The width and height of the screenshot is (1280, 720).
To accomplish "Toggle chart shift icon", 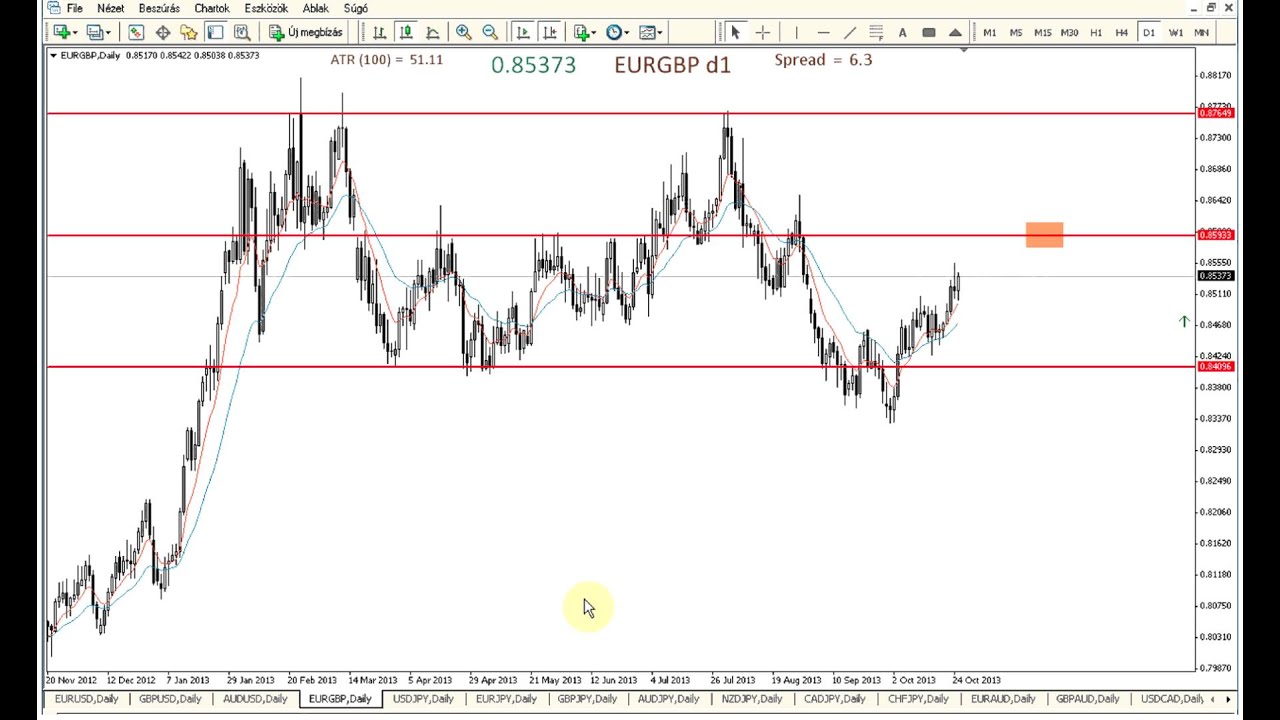I will tap(549, 33).
